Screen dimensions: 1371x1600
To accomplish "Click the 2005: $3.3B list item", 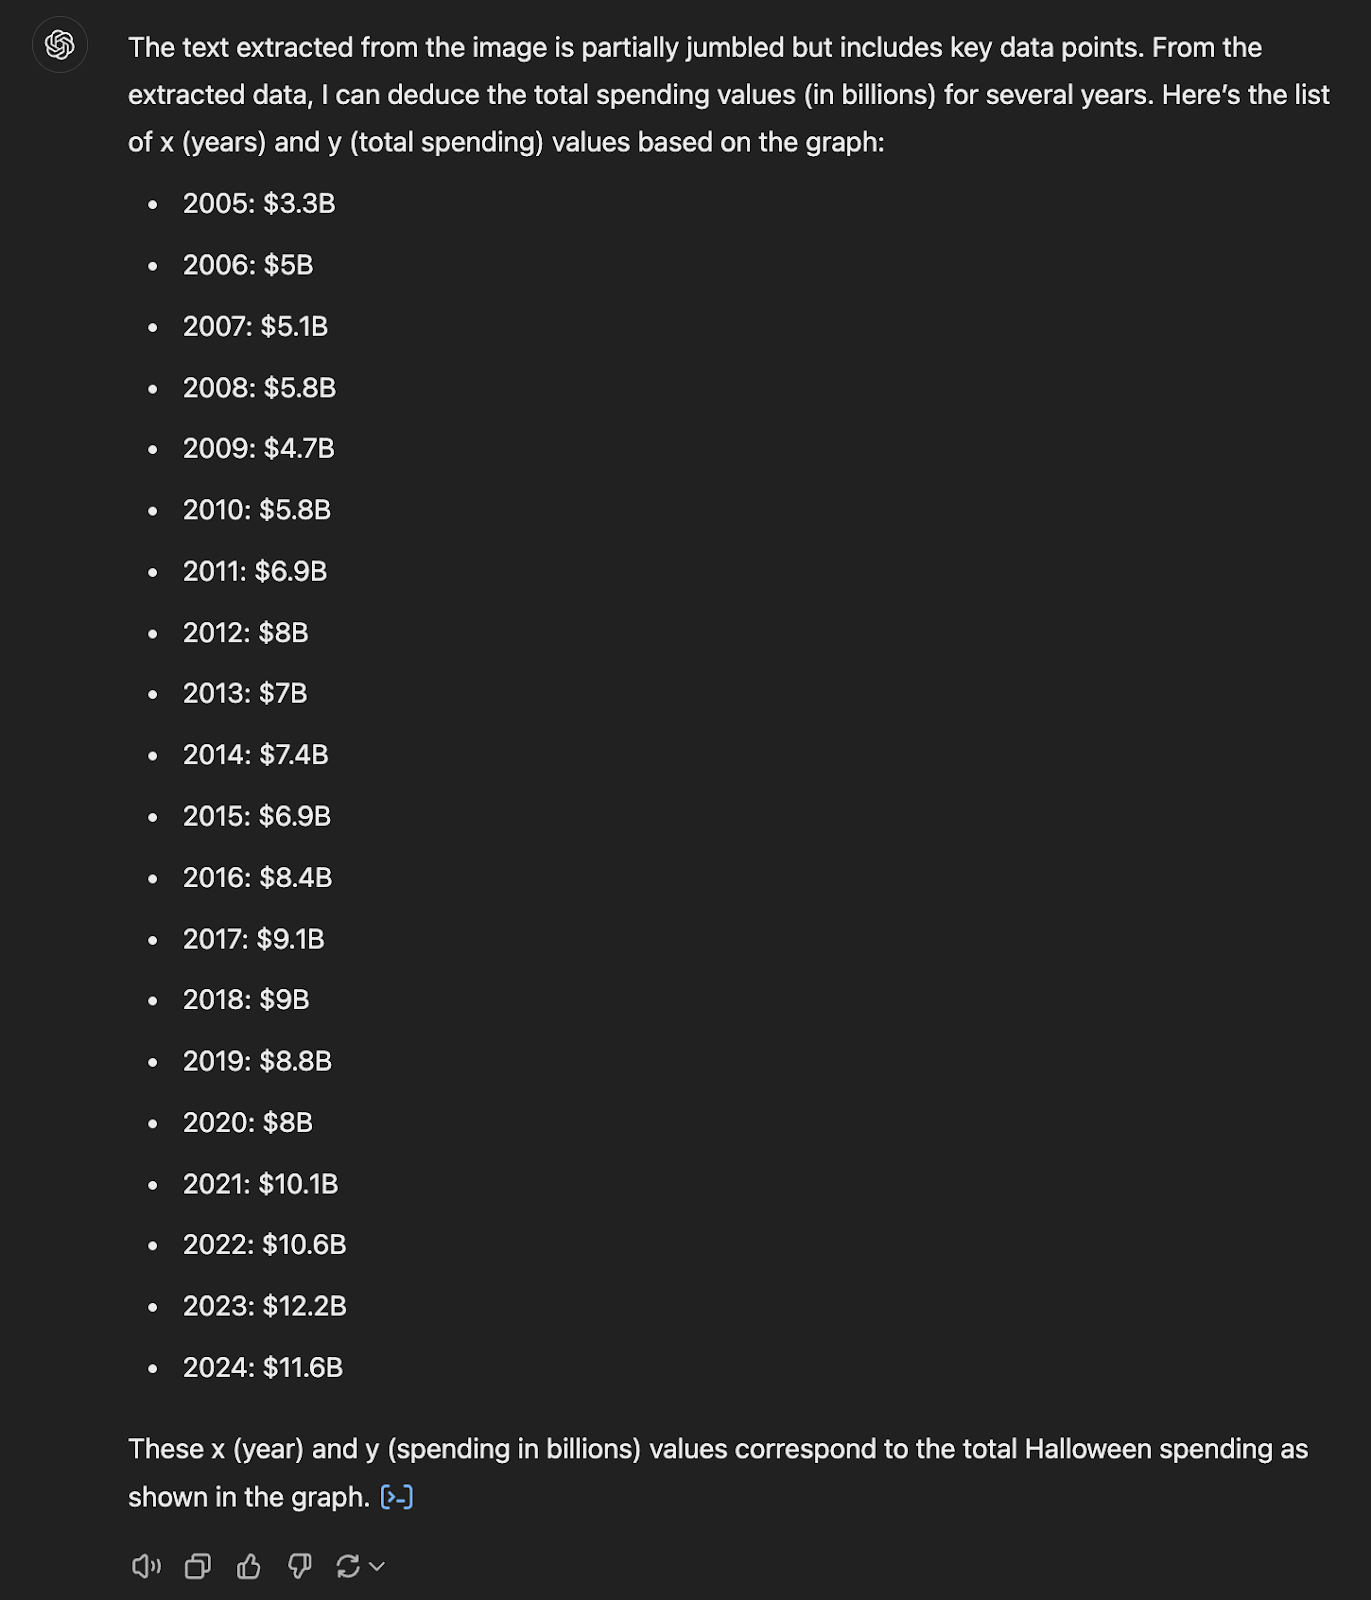I will 259,204.
